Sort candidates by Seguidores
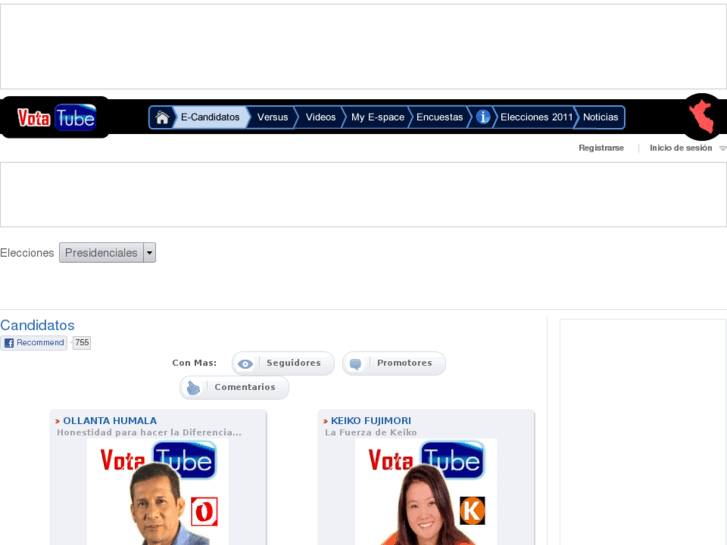727x545 pixels. point(283,363)
